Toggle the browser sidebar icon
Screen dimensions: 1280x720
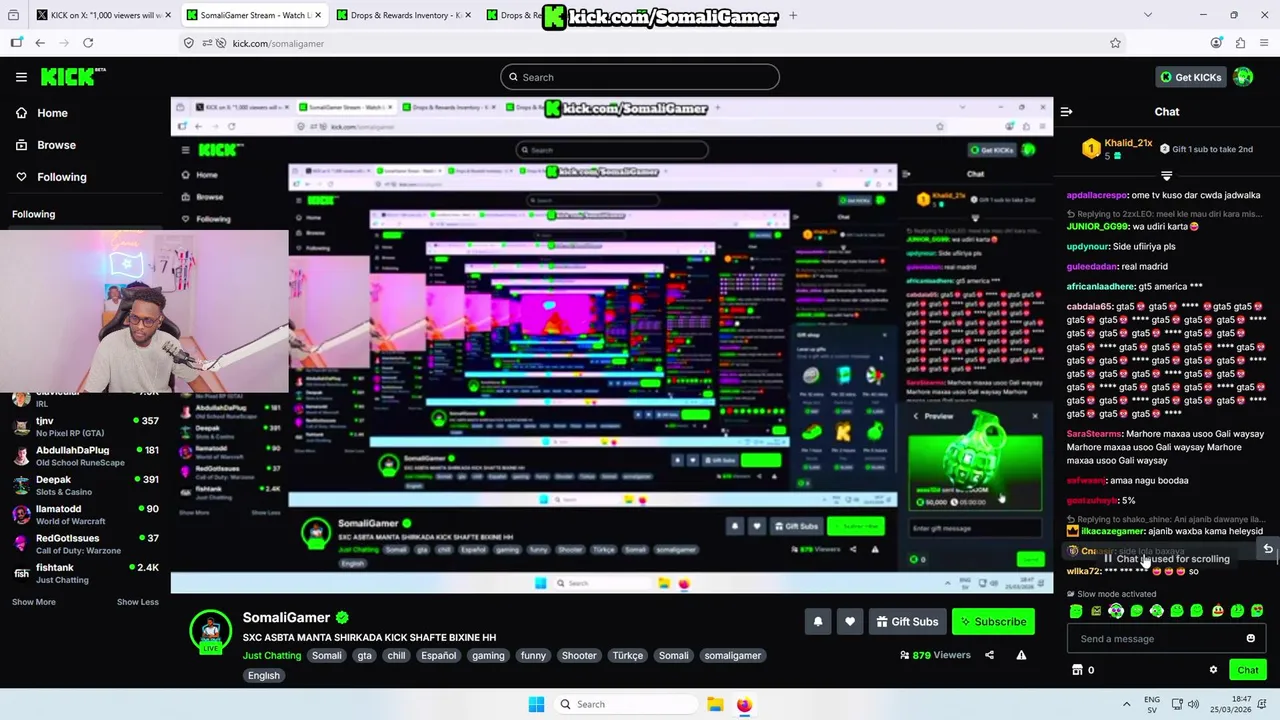(x=16, y=43)
